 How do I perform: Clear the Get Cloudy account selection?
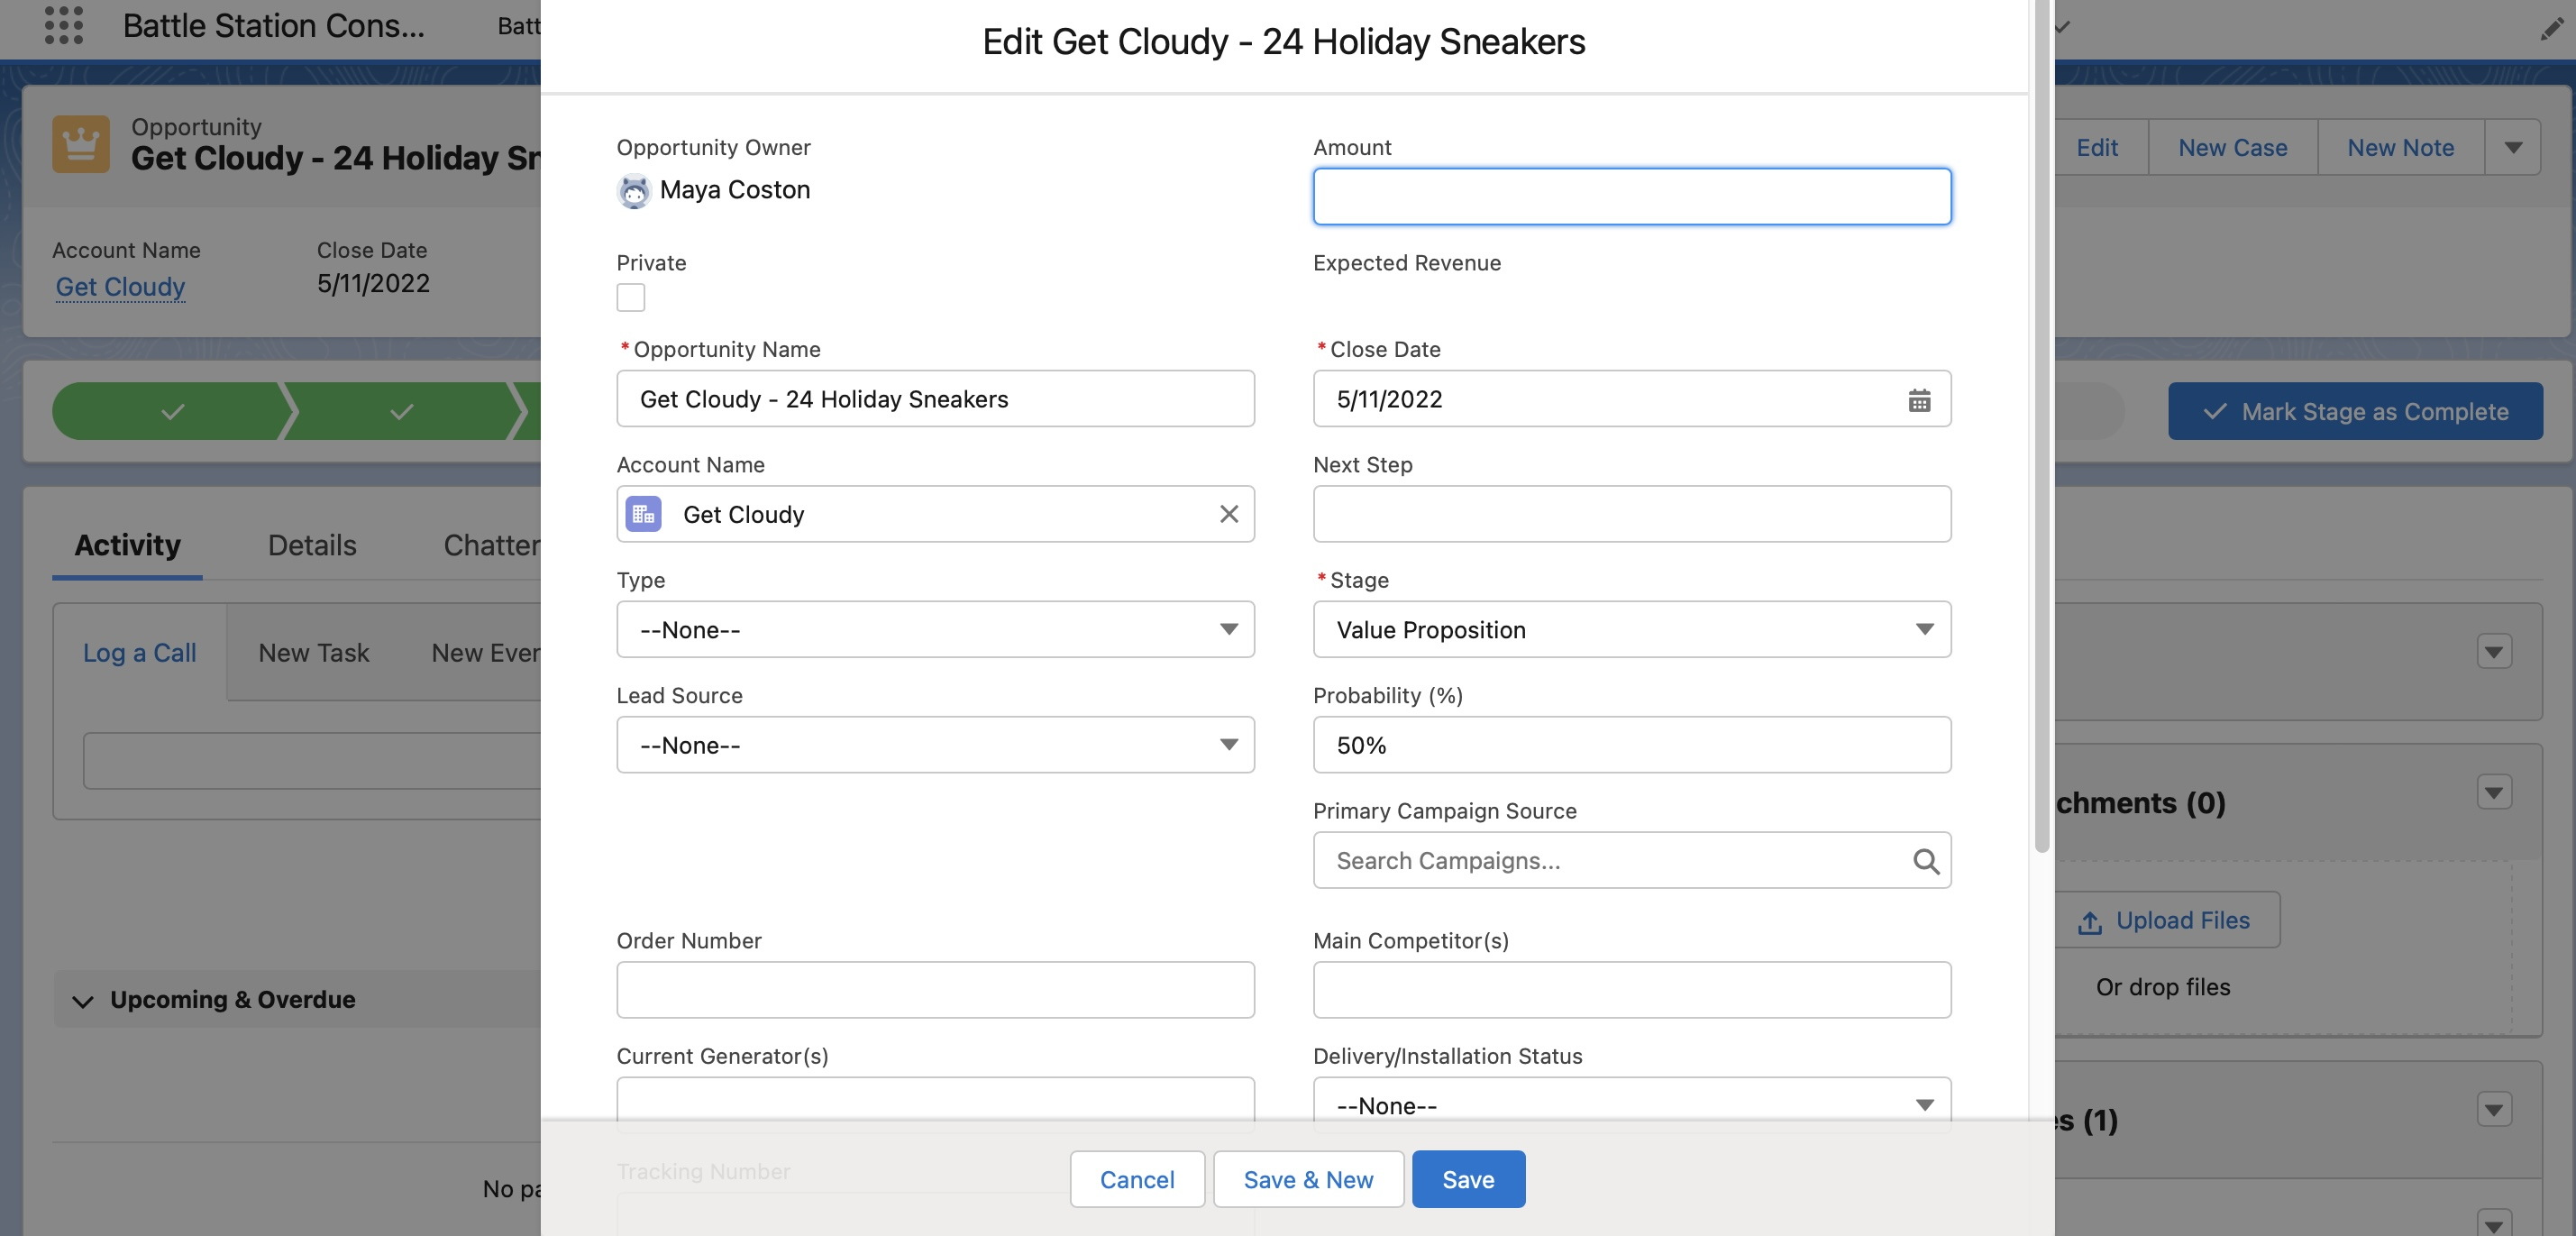pos(1228,514)
